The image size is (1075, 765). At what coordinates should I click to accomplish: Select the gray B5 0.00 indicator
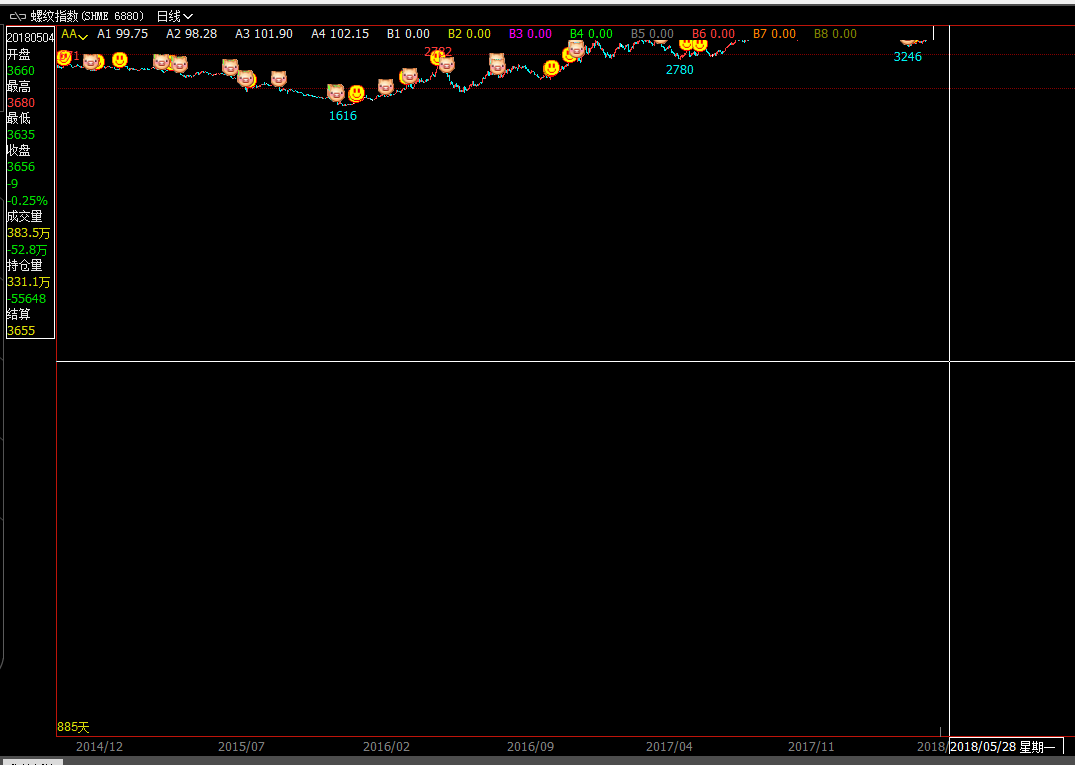652,34
